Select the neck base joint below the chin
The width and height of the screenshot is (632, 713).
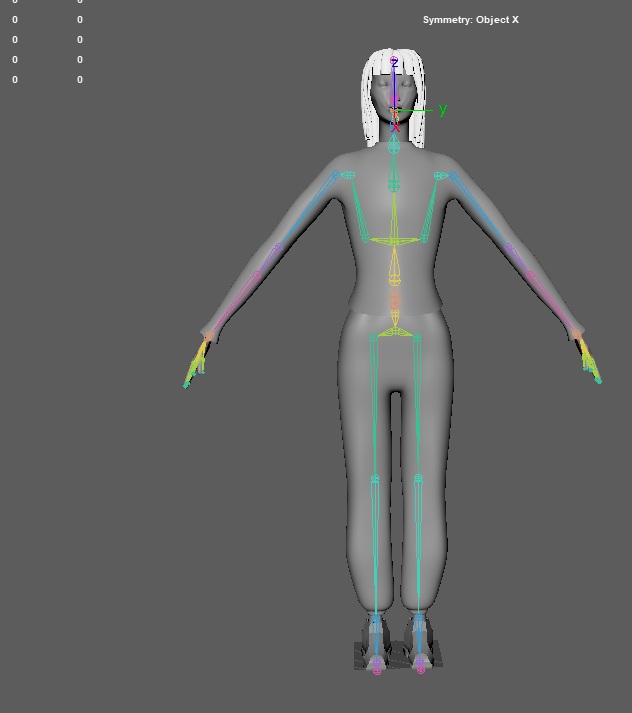click(394, 146)
